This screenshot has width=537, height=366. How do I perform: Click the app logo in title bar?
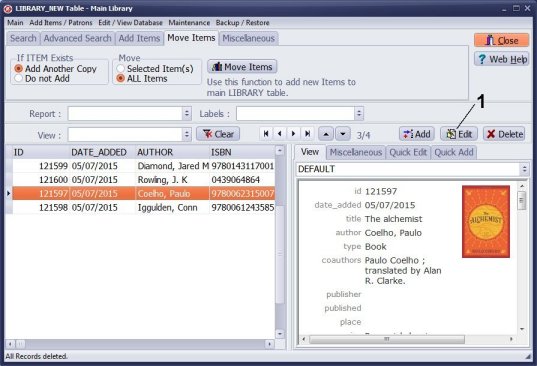[8, 9]
